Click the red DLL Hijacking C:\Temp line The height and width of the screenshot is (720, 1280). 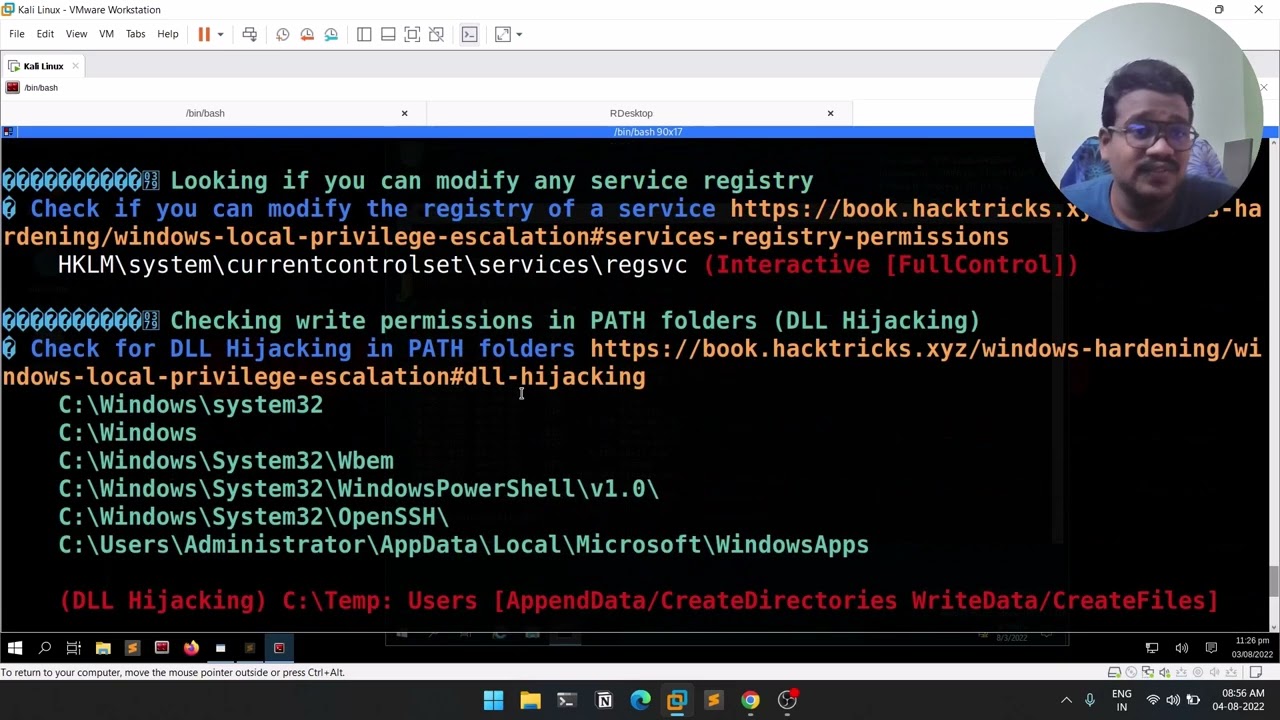click(638, 600)
